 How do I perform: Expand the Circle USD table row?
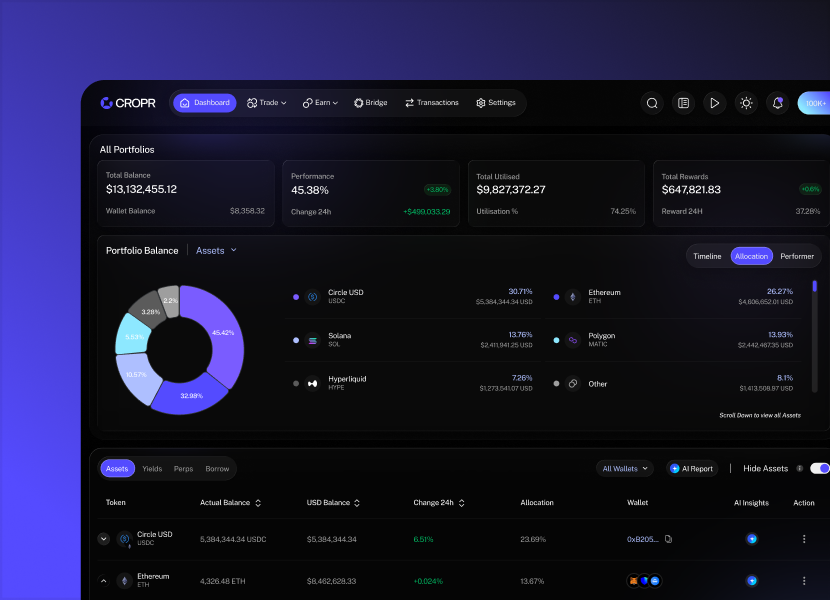[x=104, y=539]
